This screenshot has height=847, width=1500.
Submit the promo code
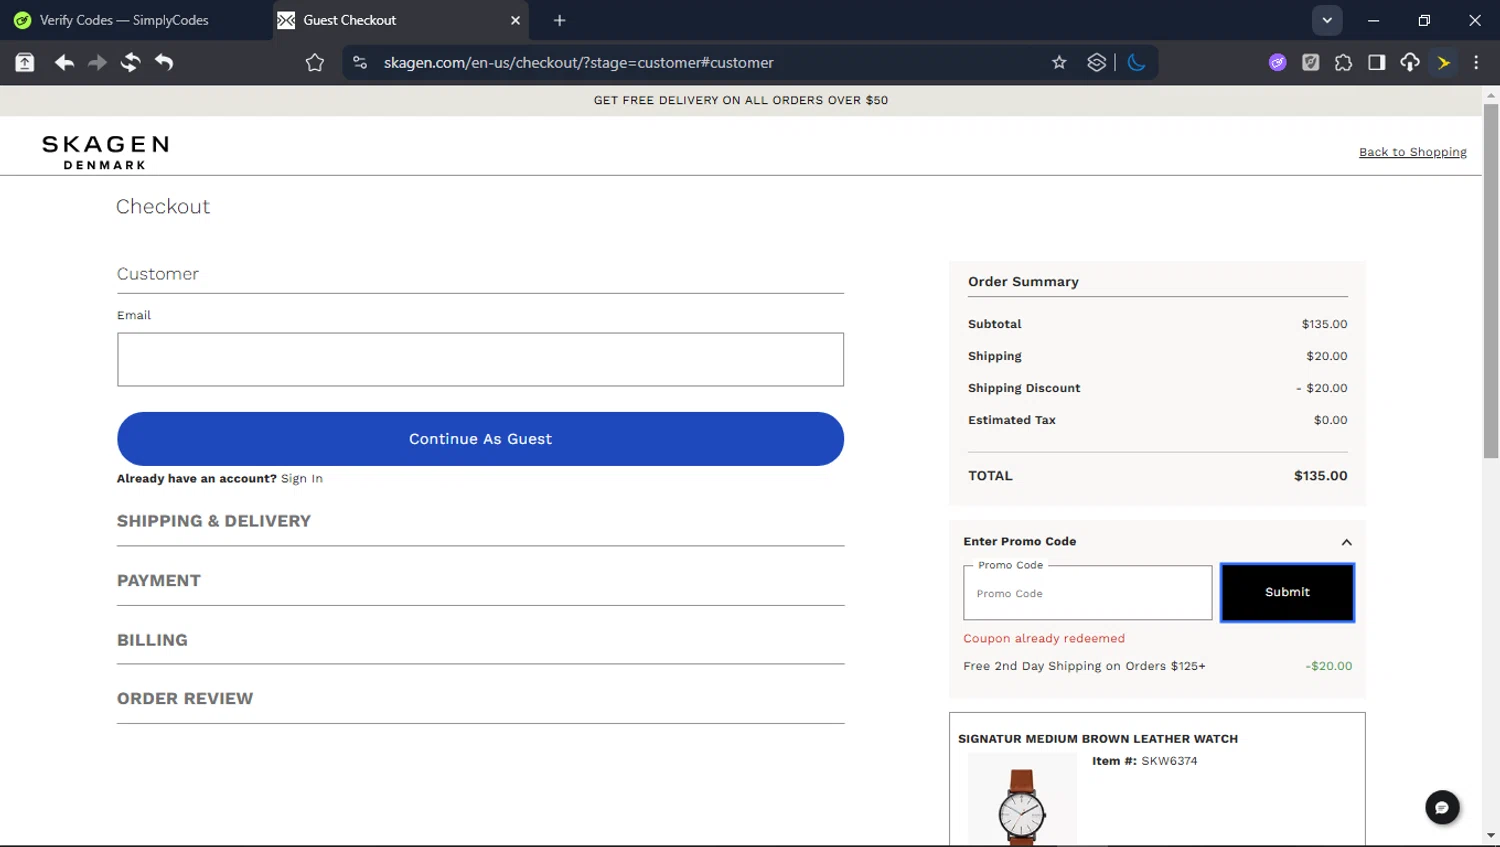click(x=1287, y=592)
